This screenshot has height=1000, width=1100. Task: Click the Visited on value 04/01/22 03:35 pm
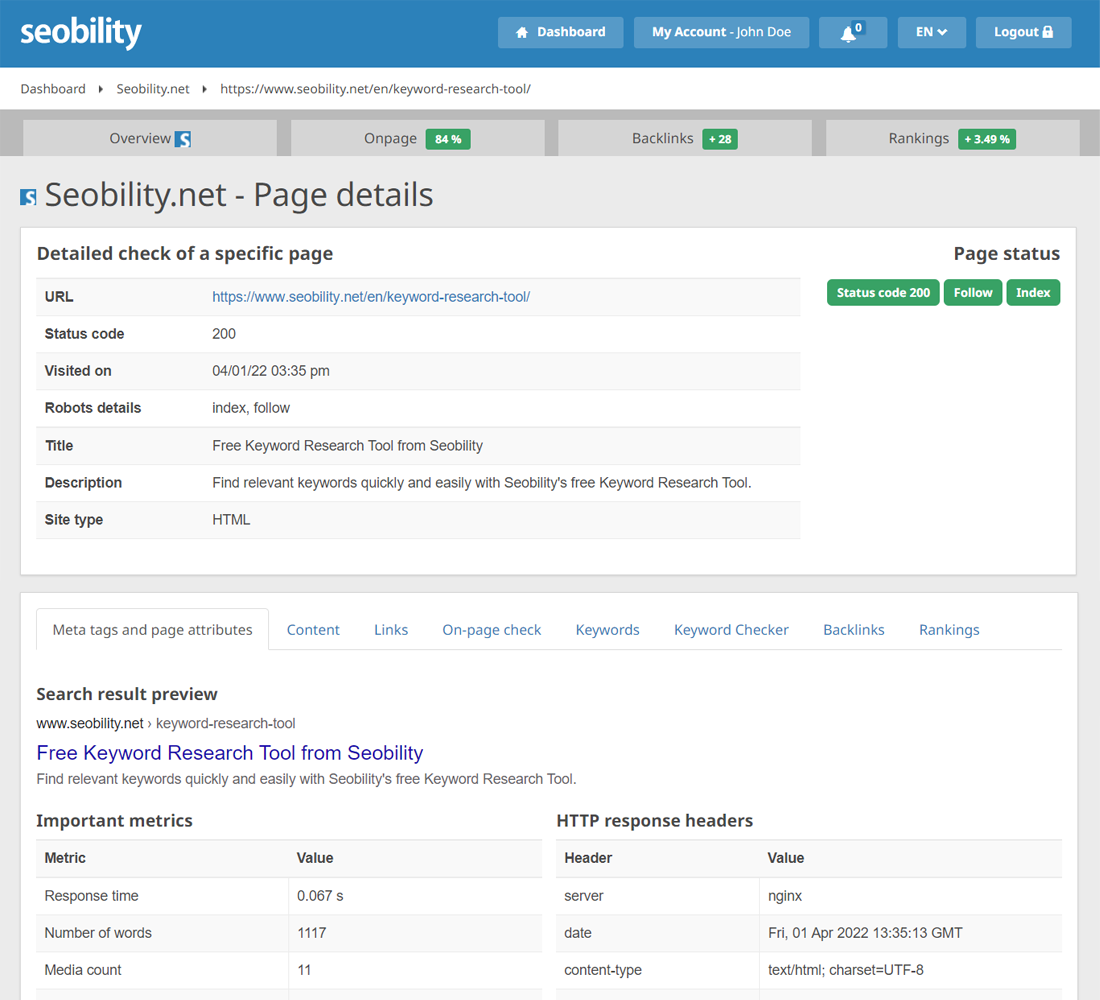[271, 371]
